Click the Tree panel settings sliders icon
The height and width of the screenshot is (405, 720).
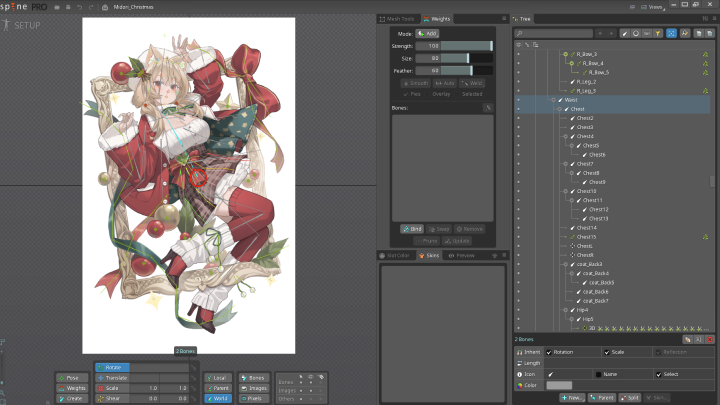705,18
